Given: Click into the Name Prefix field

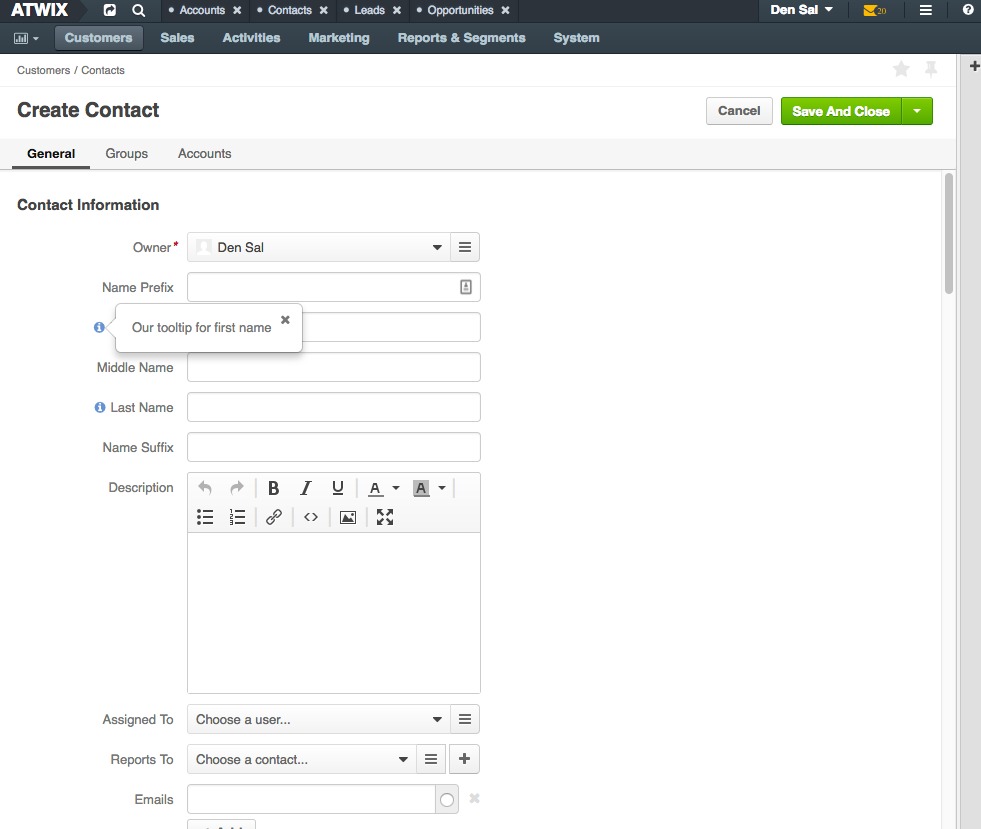Looking at the screenshot, I should pyautogui.click(x=333, y=287).
